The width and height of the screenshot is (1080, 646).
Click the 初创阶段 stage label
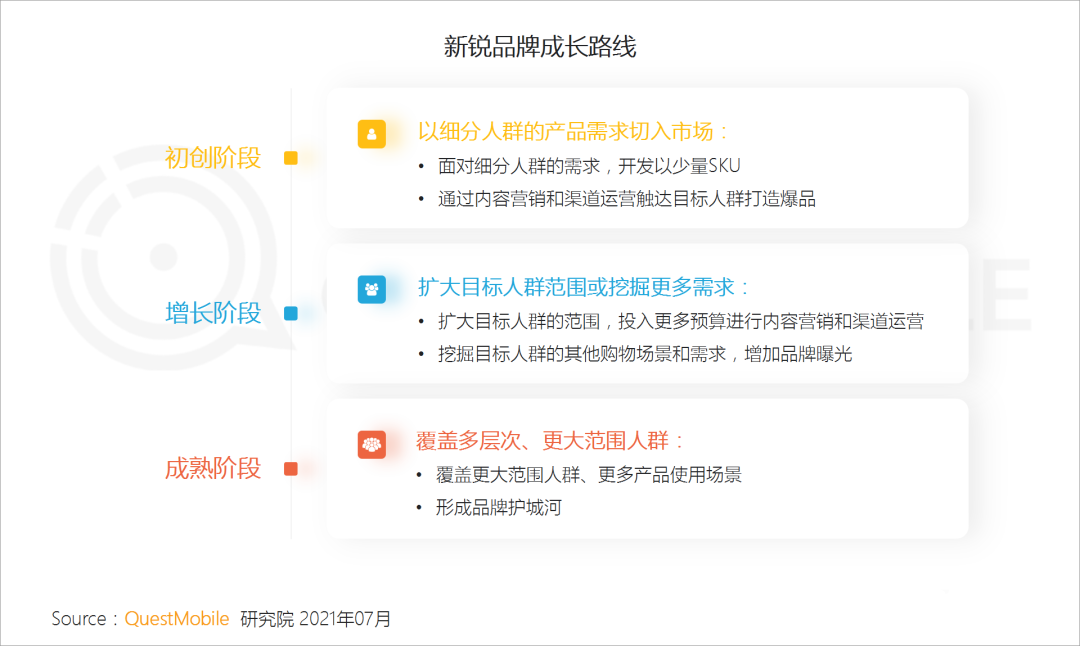(x=212, y=158)
